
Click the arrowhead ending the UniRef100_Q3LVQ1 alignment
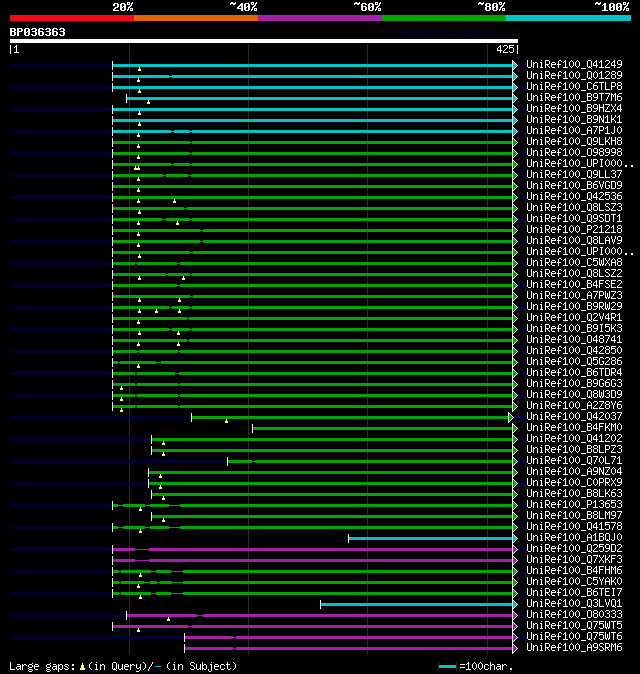[x=515, y=604]
